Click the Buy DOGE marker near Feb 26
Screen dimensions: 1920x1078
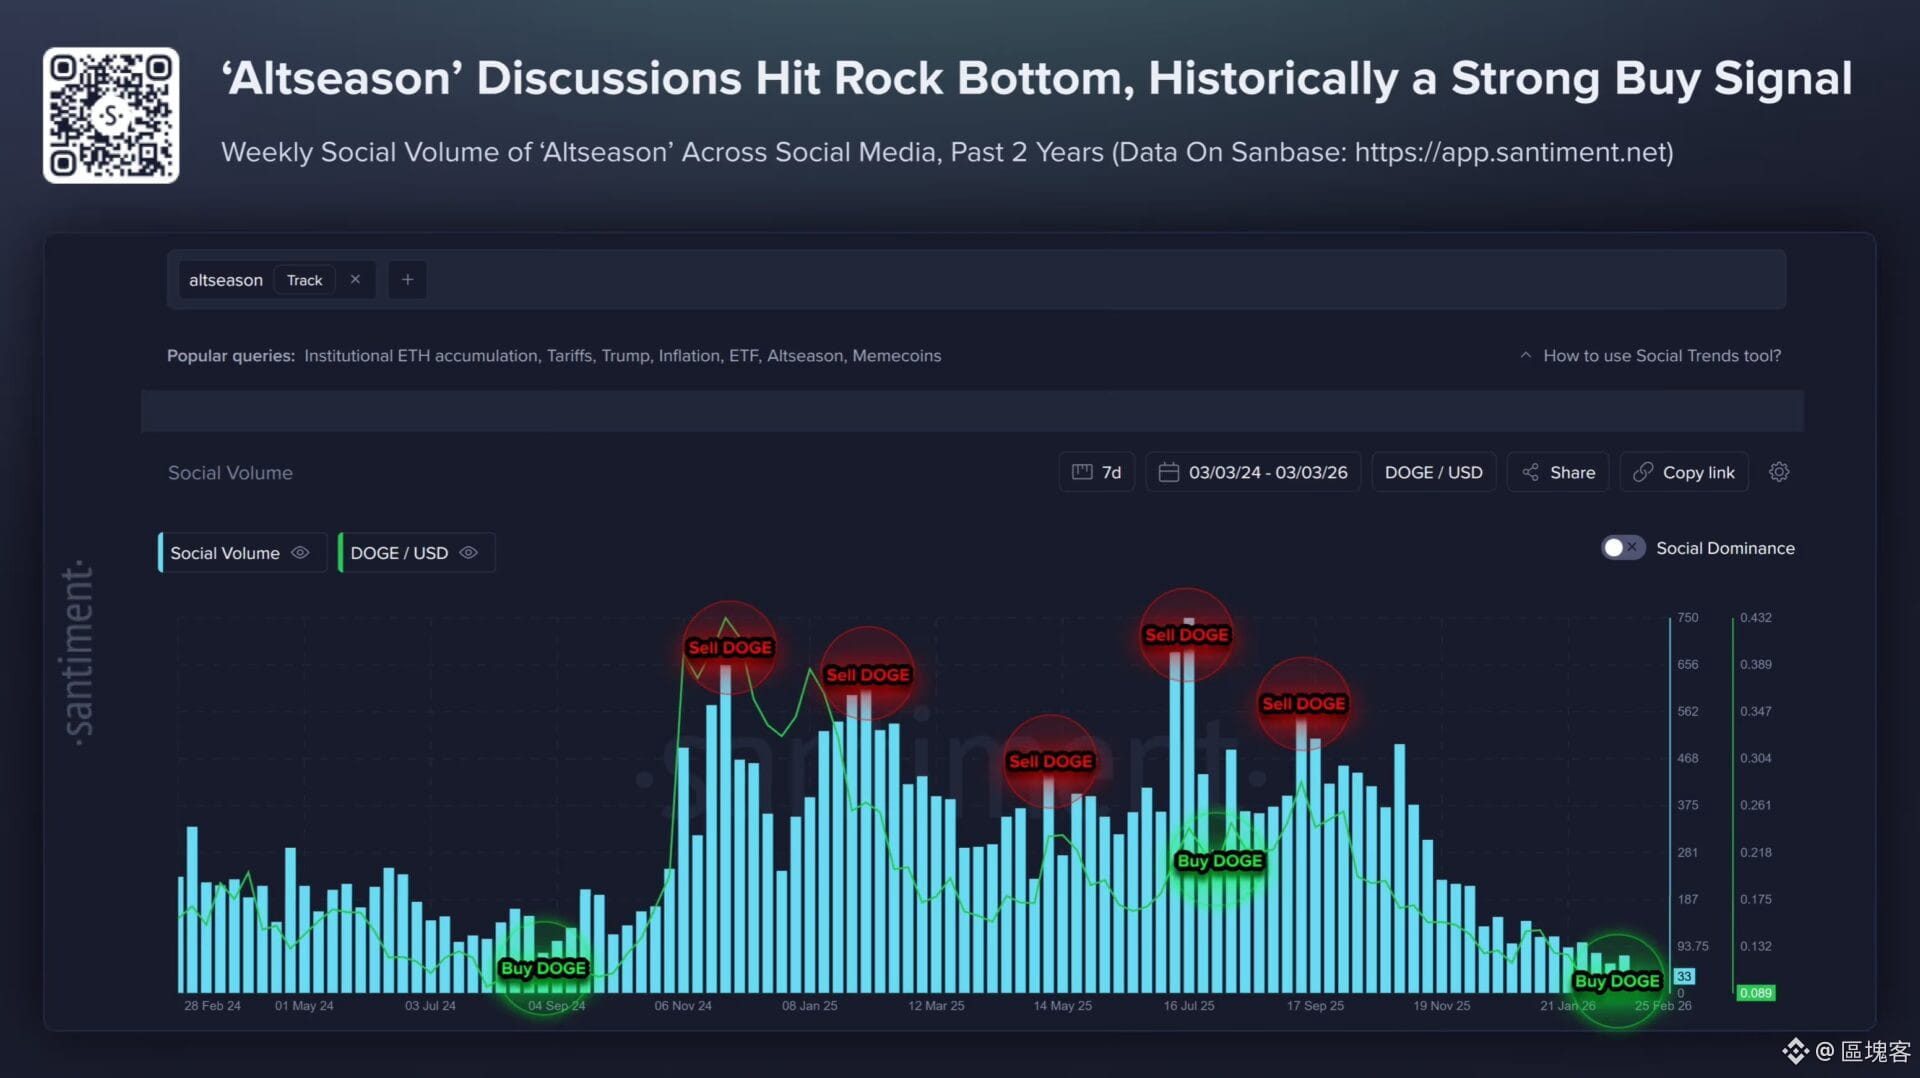coord(1617,981)
